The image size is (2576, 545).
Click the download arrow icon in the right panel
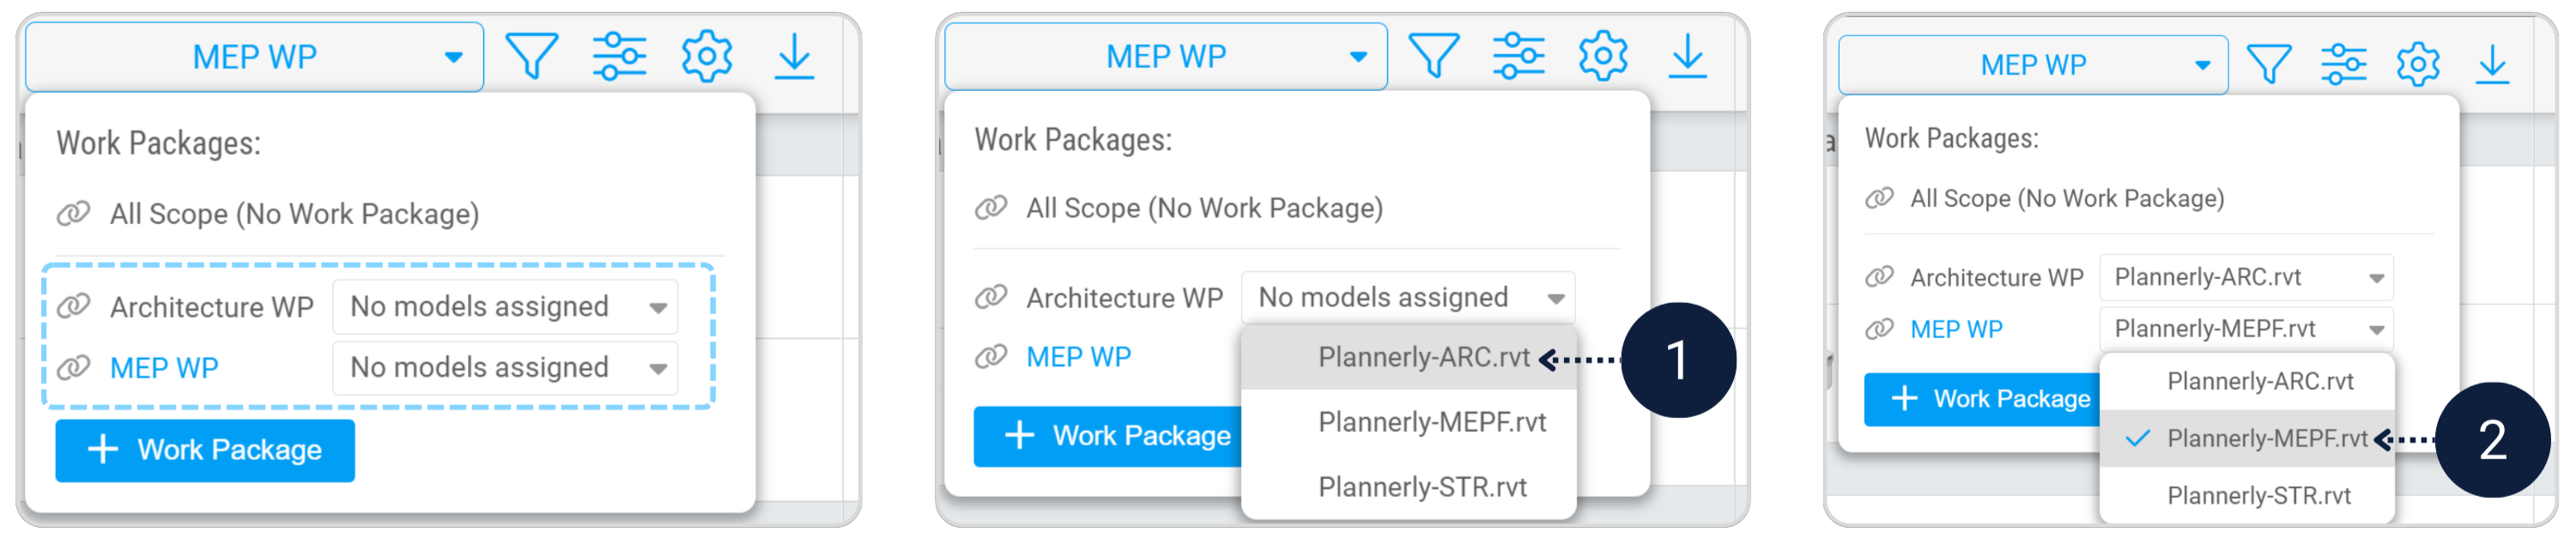pos(2492,65)
